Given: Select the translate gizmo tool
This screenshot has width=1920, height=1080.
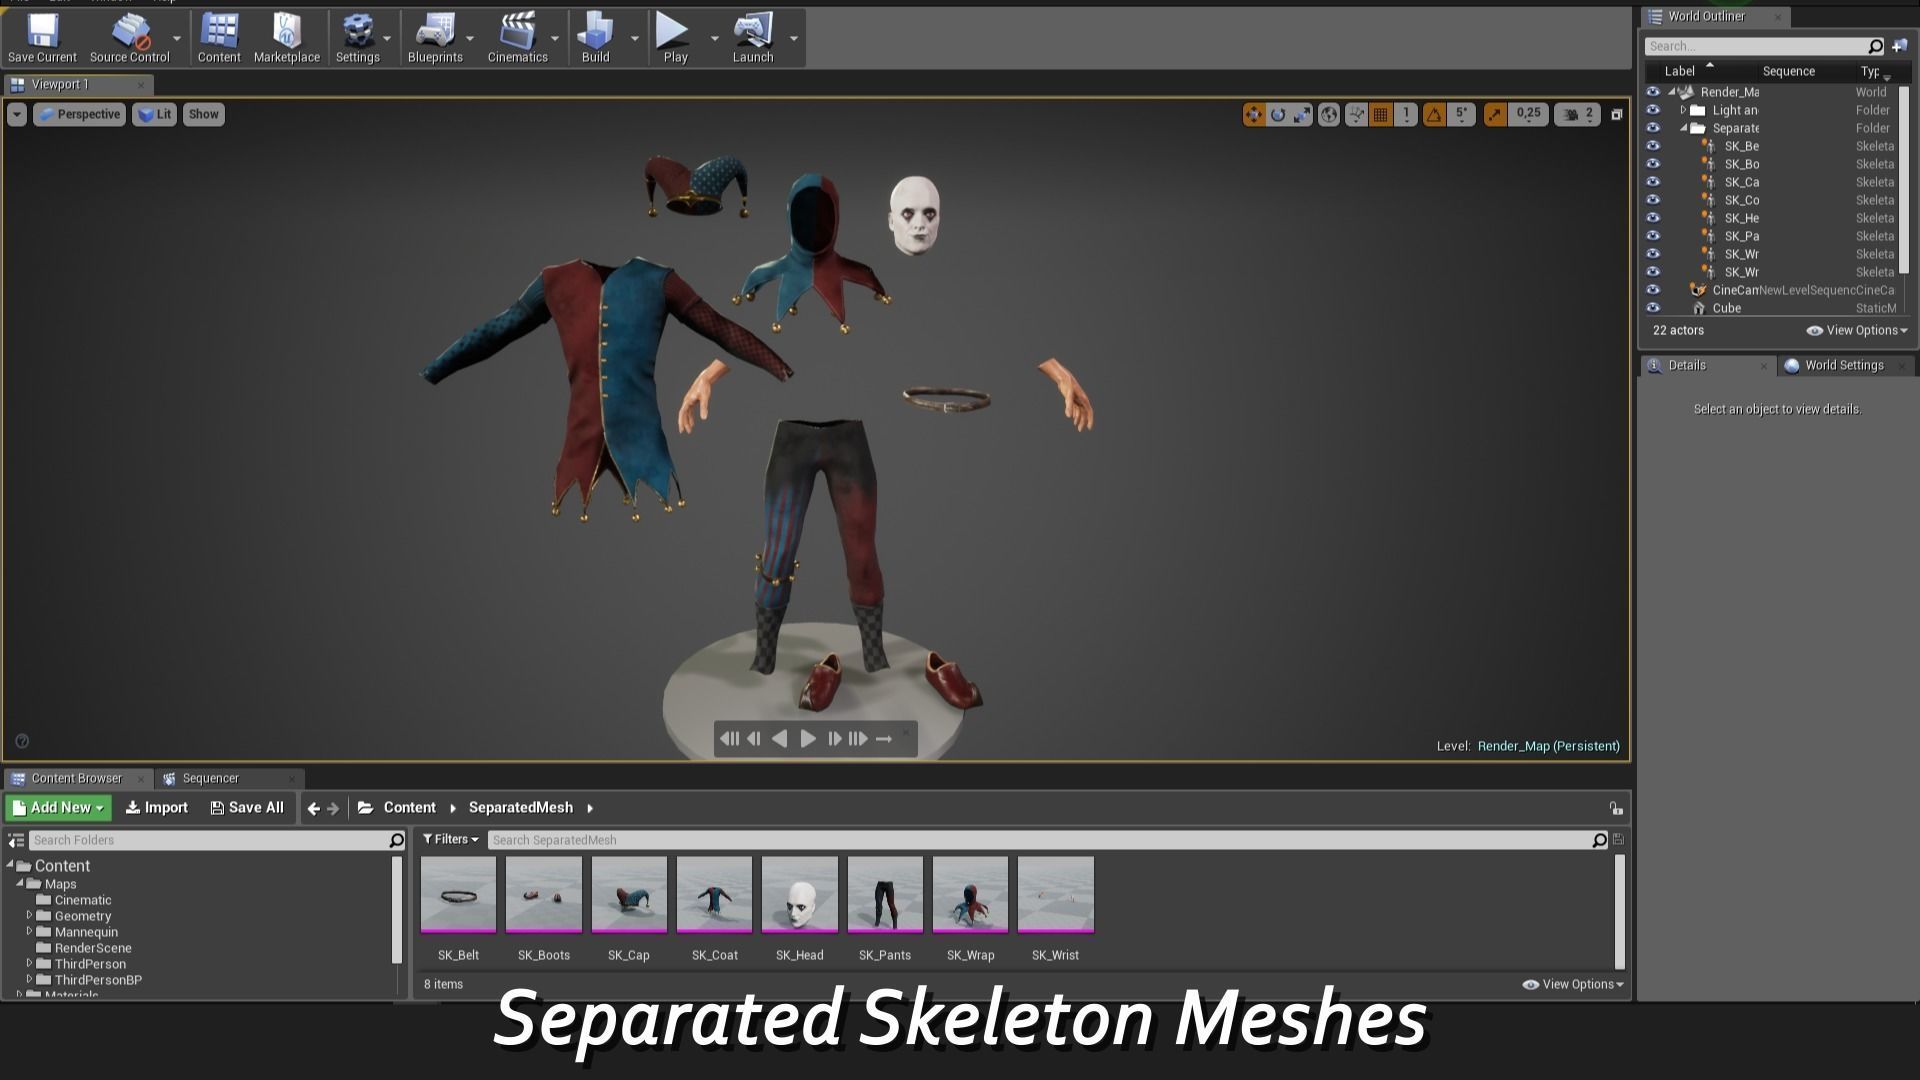Looking at the screenshot, I should [1253, 115].
